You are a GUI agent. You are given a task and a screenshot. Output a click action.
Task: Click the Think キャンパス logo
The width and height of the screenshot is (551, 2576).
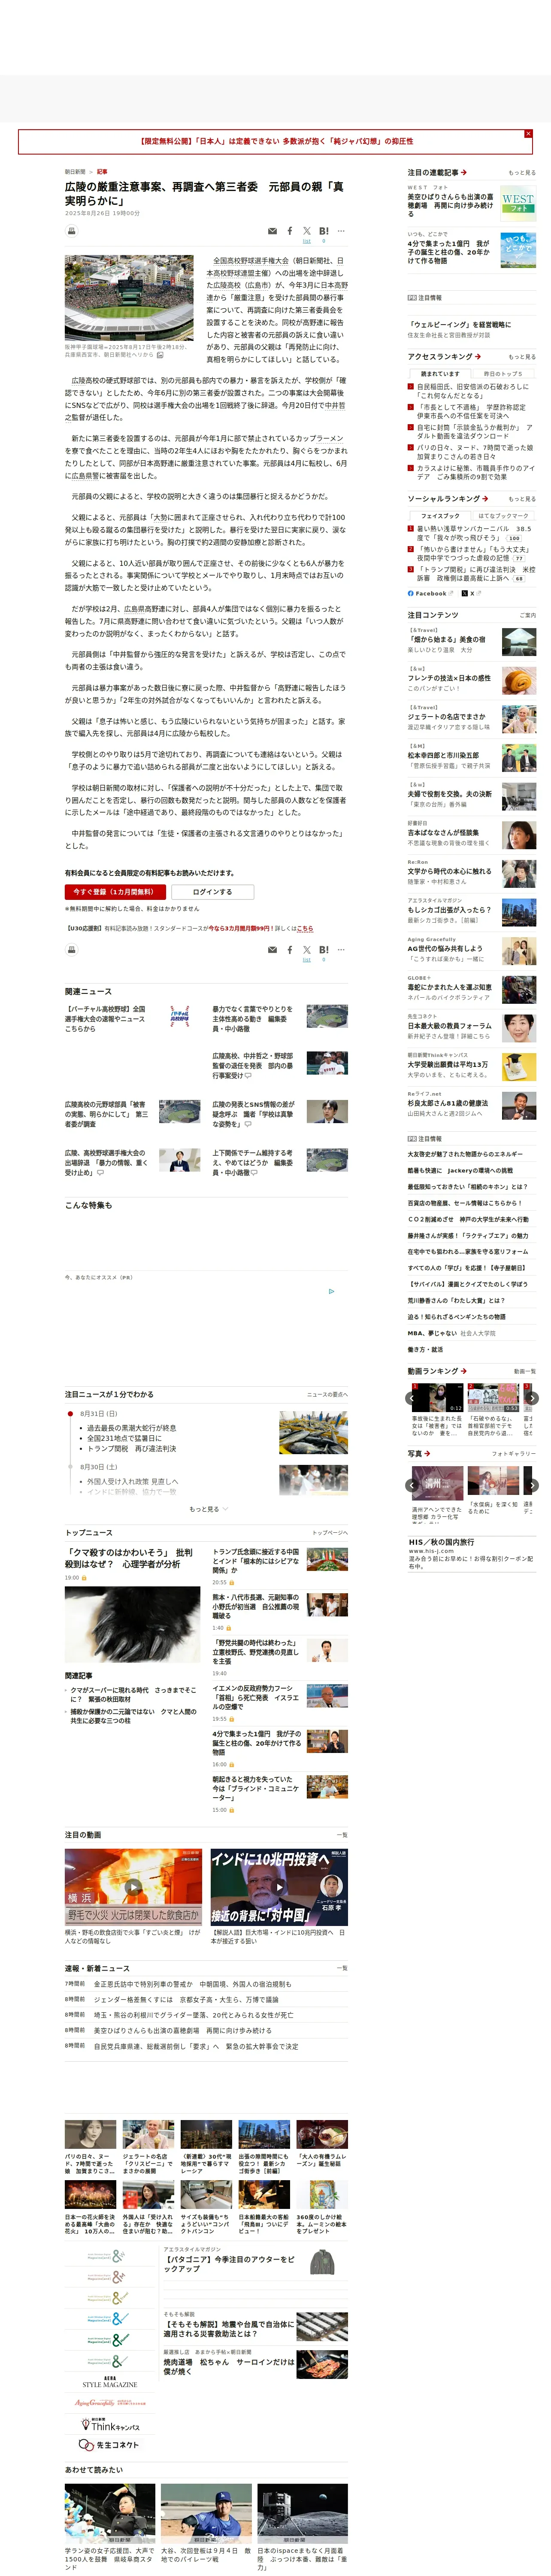tap(110, 2425)
